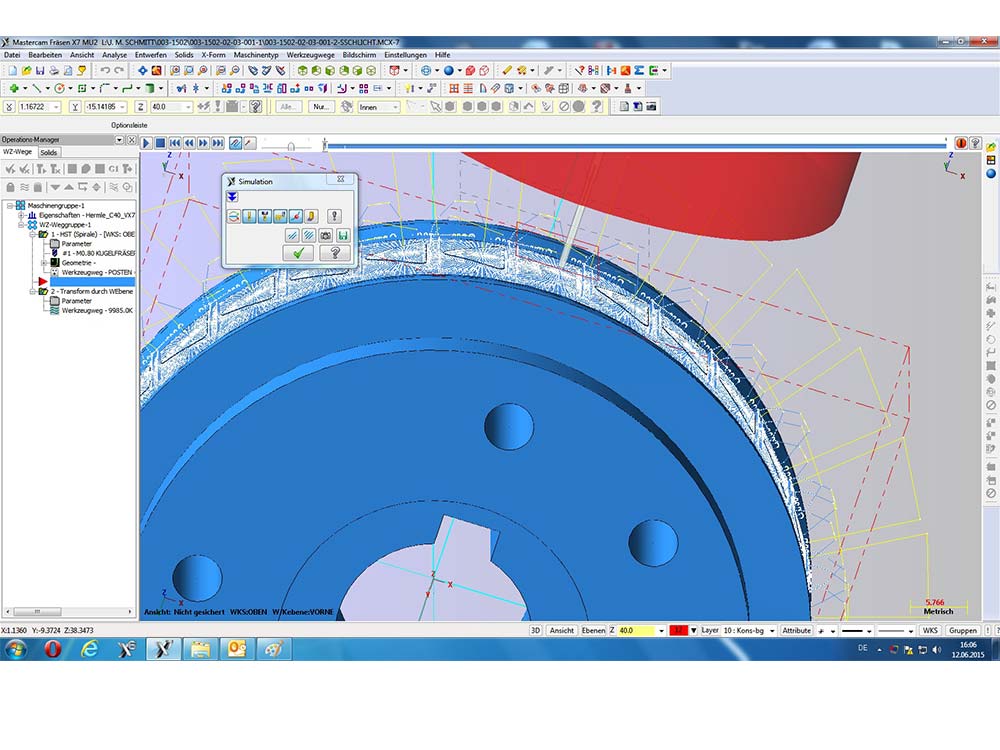
Task: Open the Werkzeugwege menu
Action: [x=310, y=55]
